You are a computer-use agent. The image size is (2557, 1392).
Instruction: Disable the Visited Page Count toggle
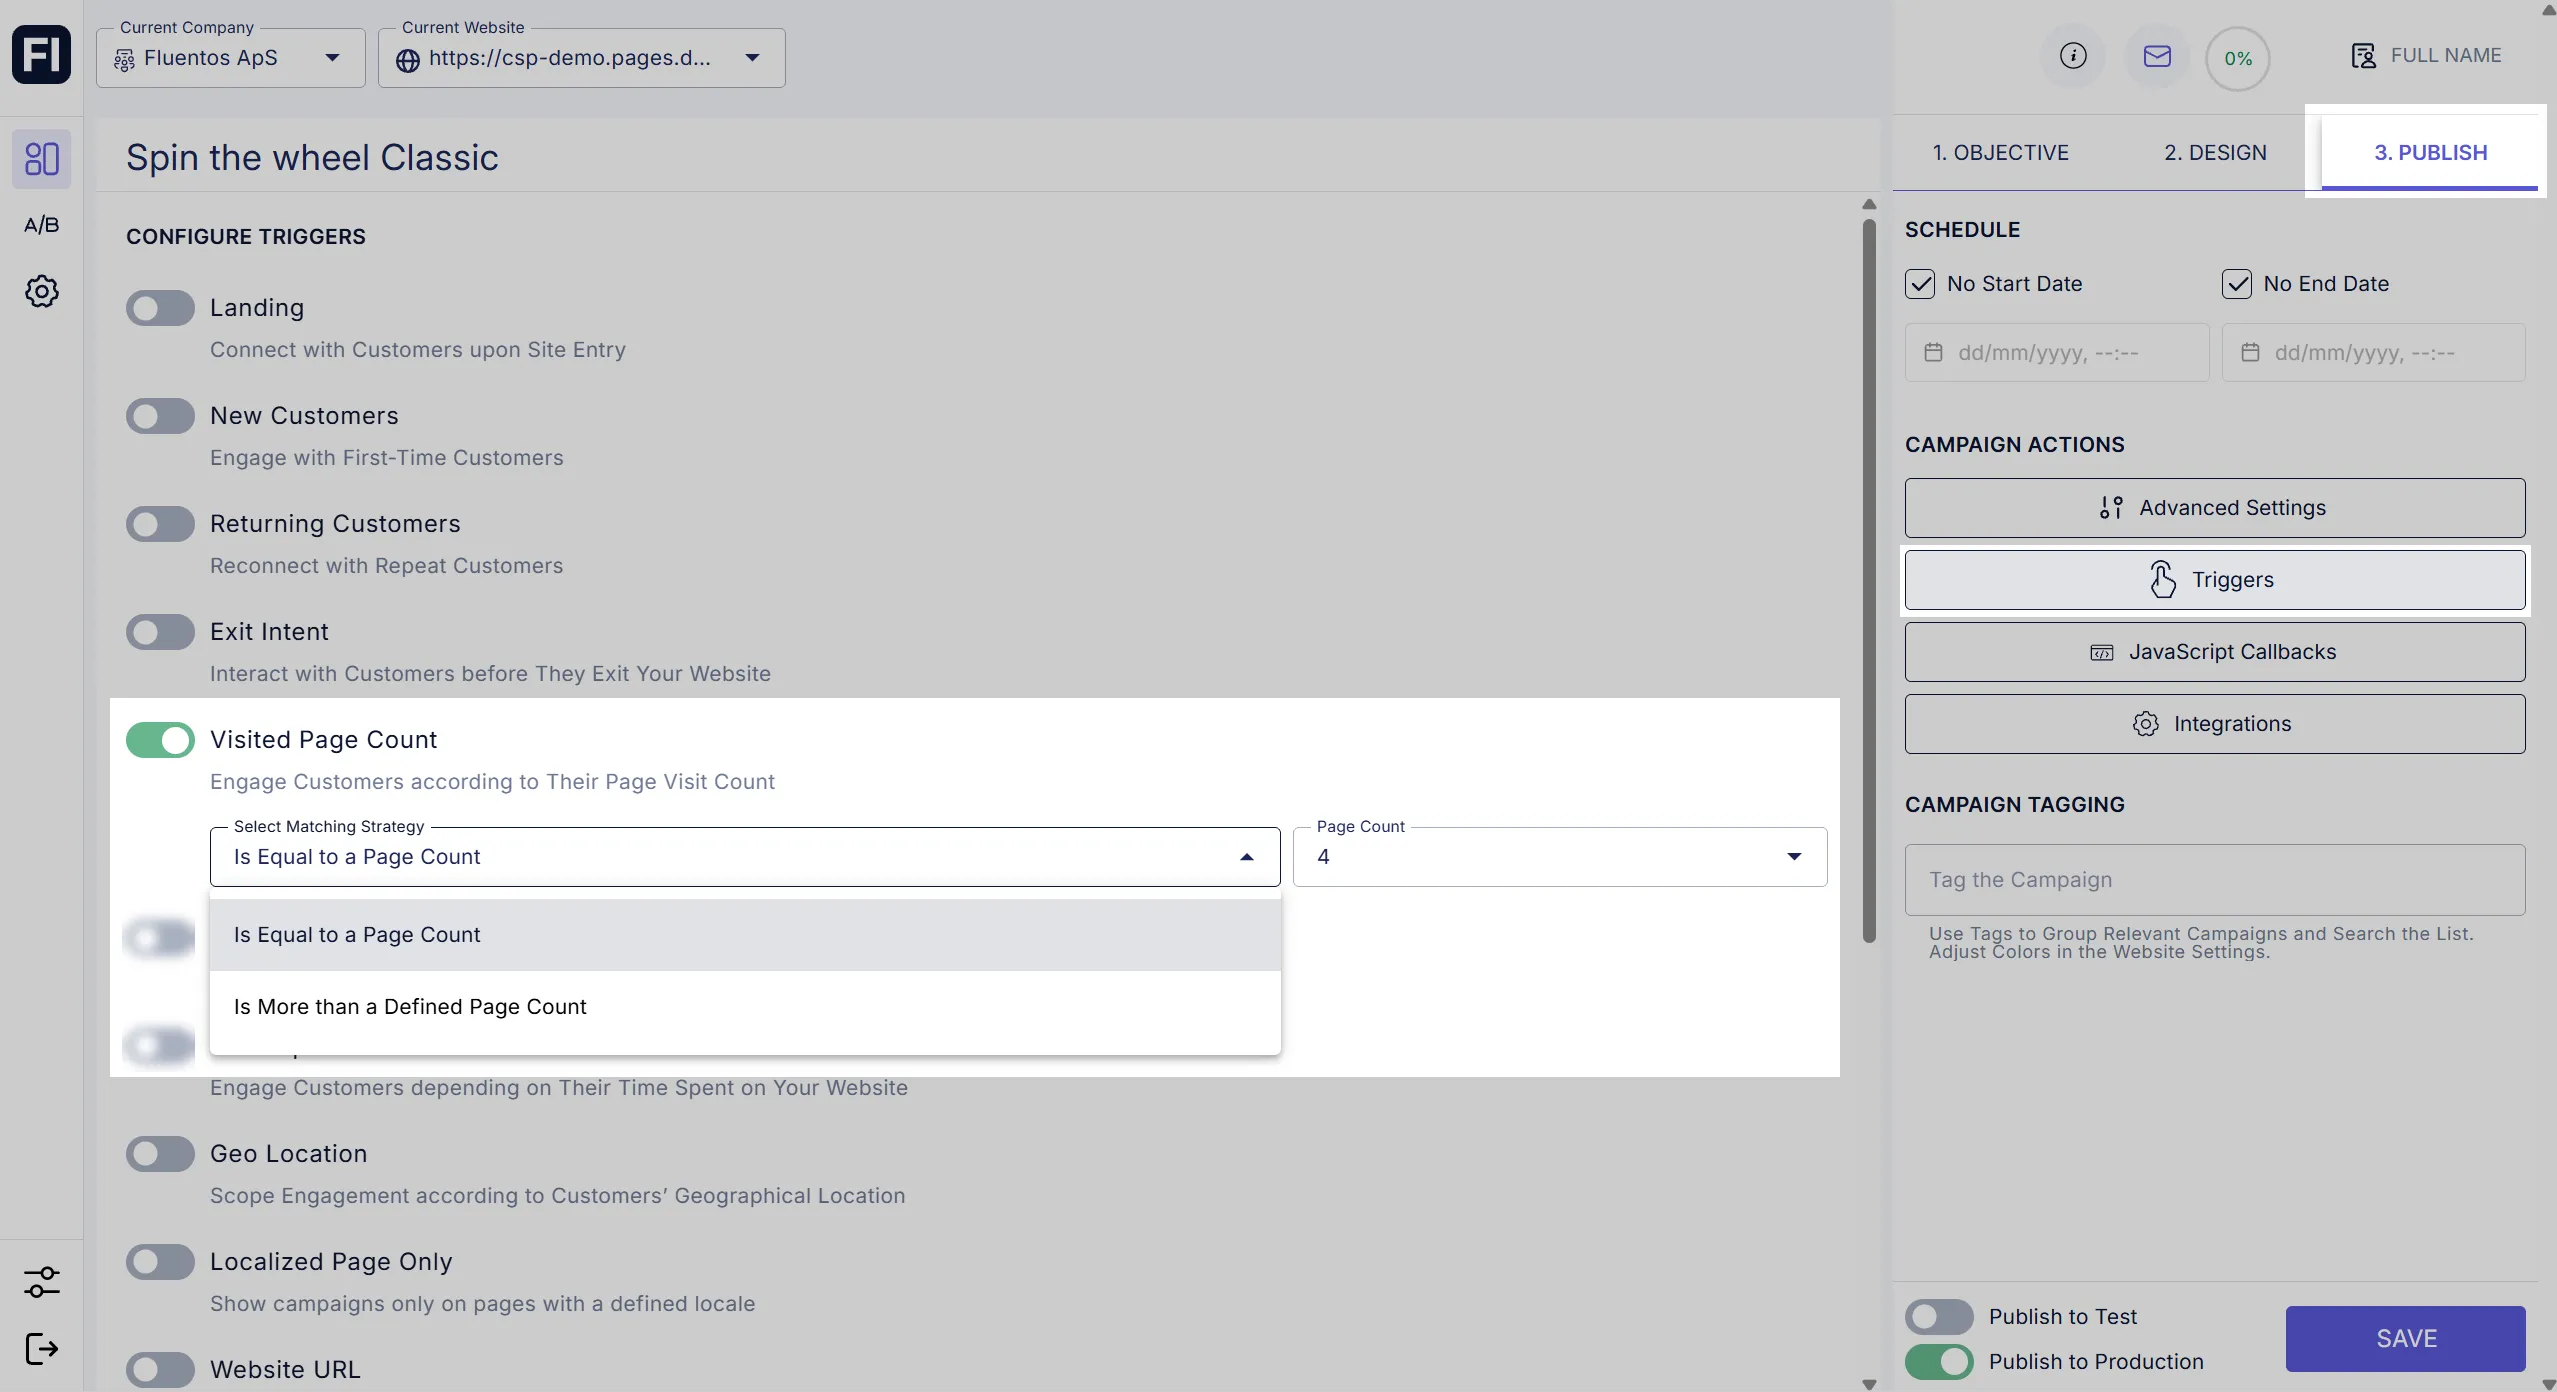pyautogui.click(x=160, y=740)
